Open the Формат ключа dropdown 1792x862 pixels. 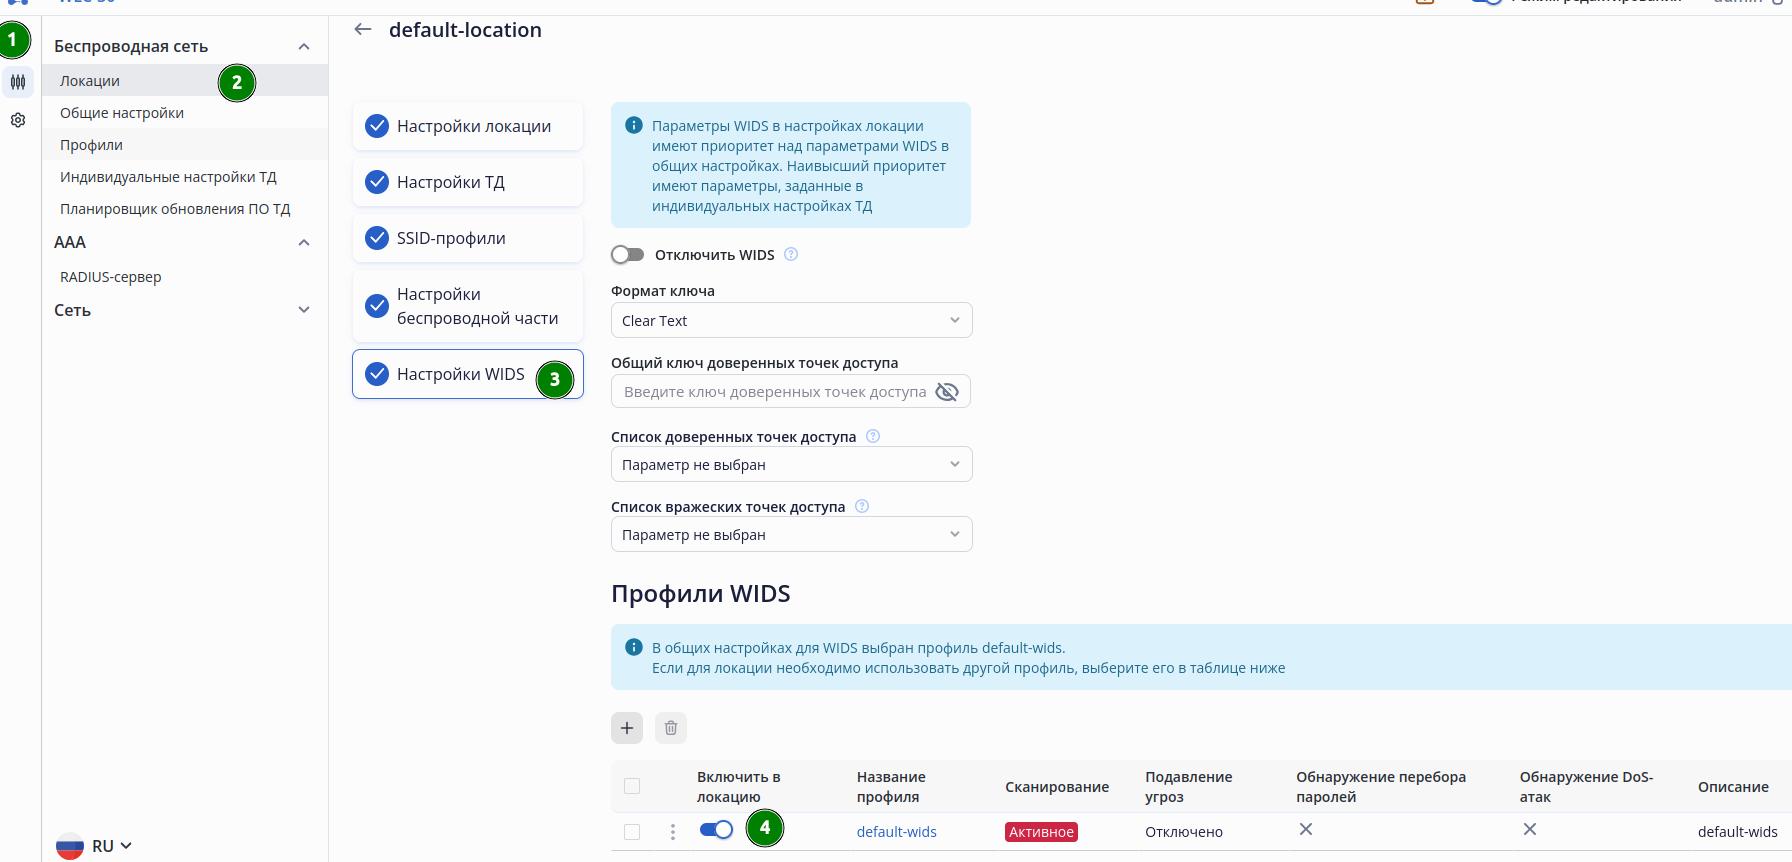point(791,321)
